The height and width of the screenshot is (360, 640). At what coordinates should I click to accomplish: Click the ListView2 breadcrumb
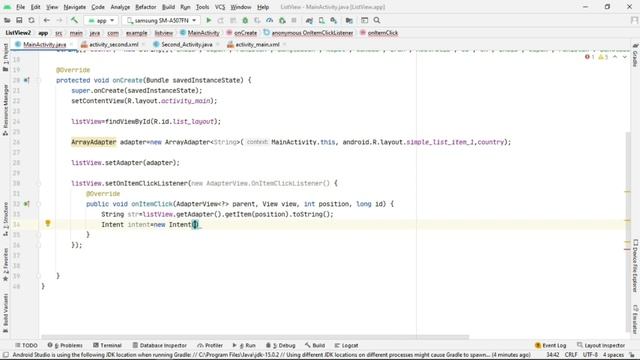[x=18, y=33]
